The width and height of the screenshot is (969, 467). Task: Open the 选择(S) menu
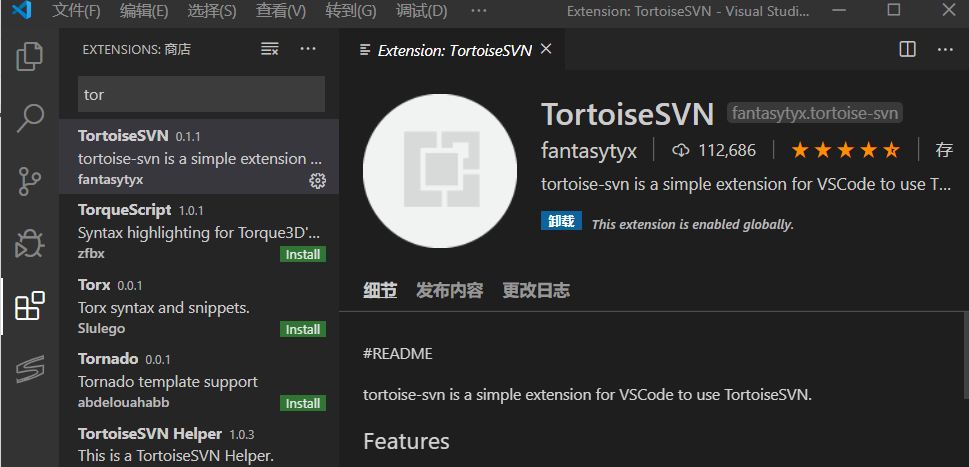pos(212,11)
